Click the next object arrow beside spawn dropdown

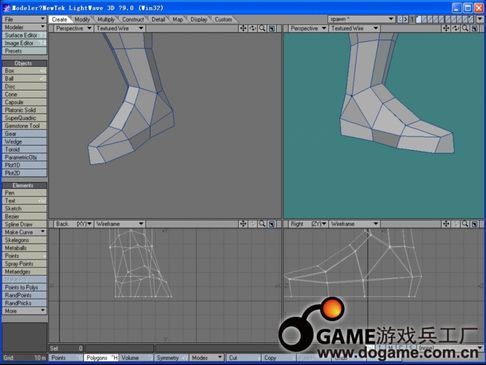[x=406, y=19]
